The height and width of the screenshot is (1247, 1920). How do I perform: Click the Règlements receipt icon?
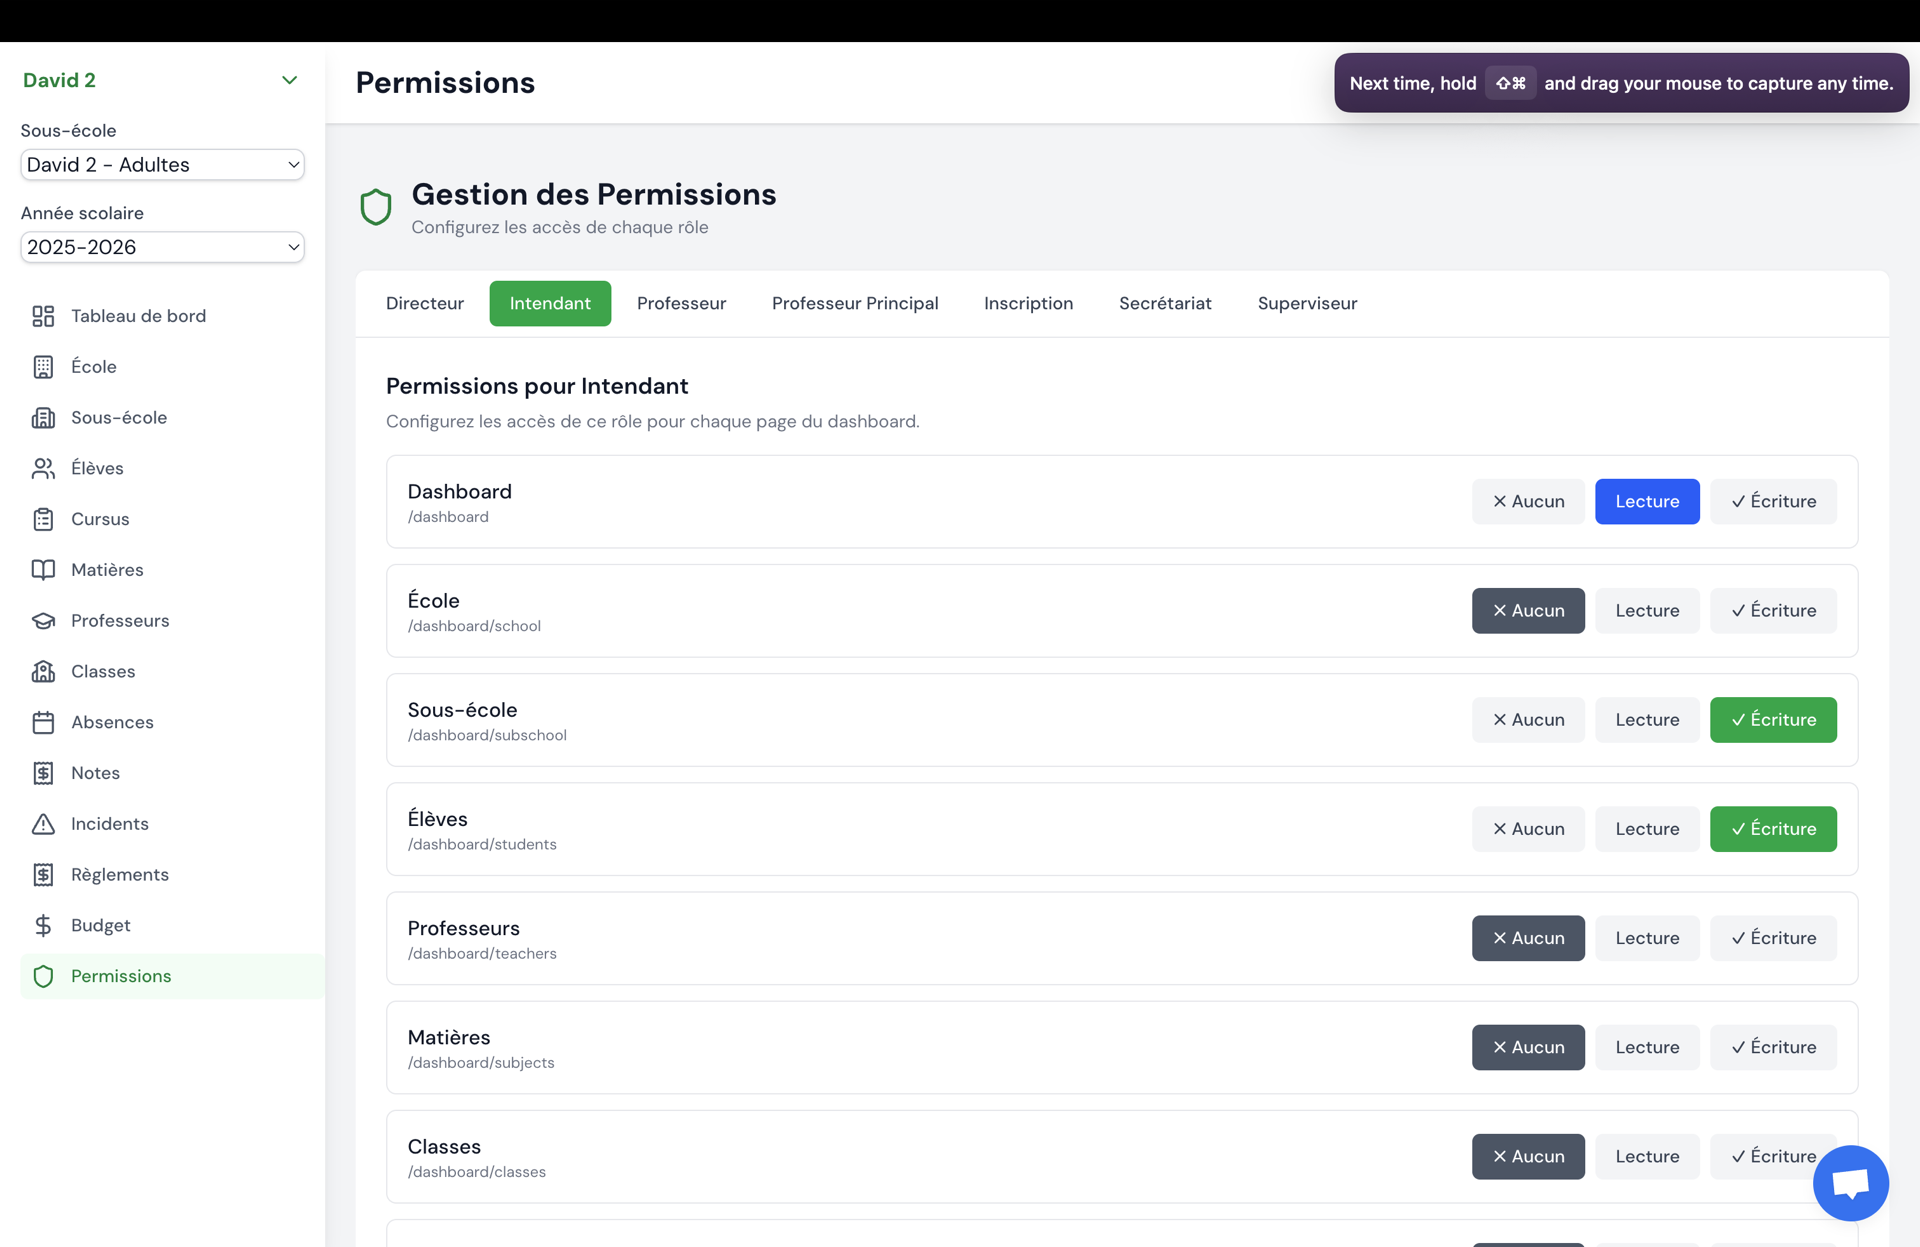[43, 875]
